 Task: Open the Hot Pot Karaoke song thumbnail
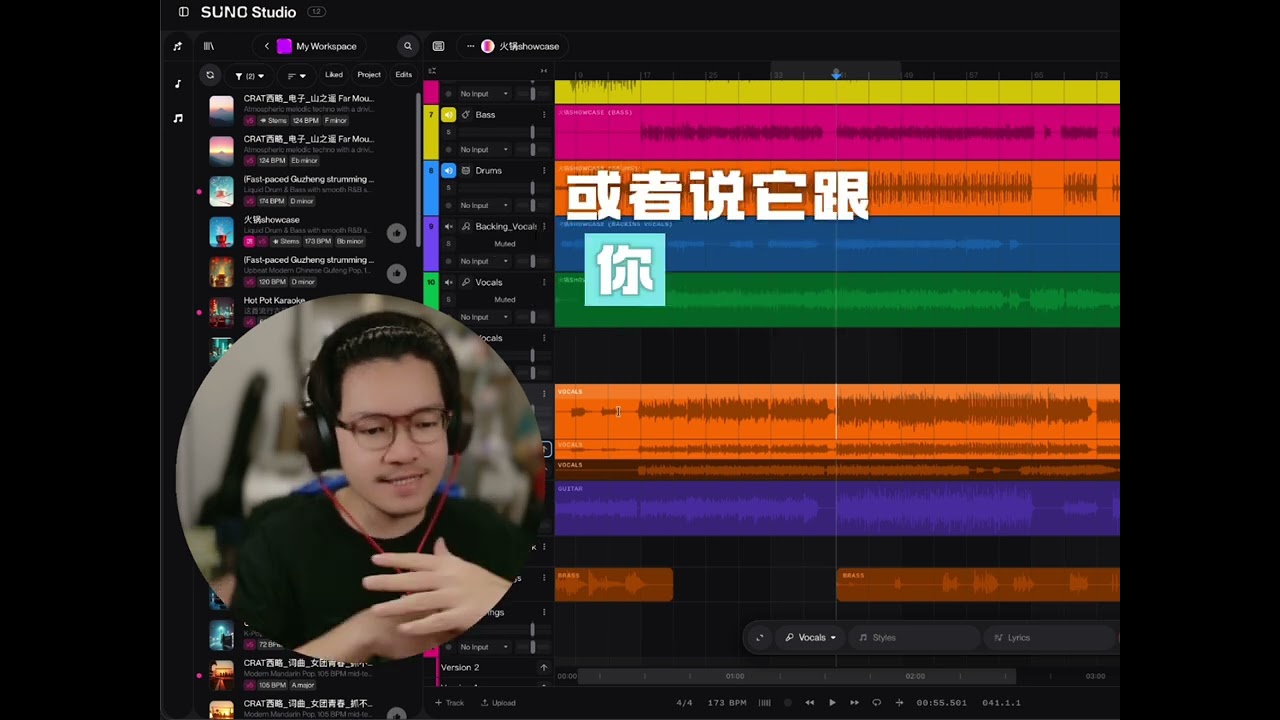[x=221, y=311]
